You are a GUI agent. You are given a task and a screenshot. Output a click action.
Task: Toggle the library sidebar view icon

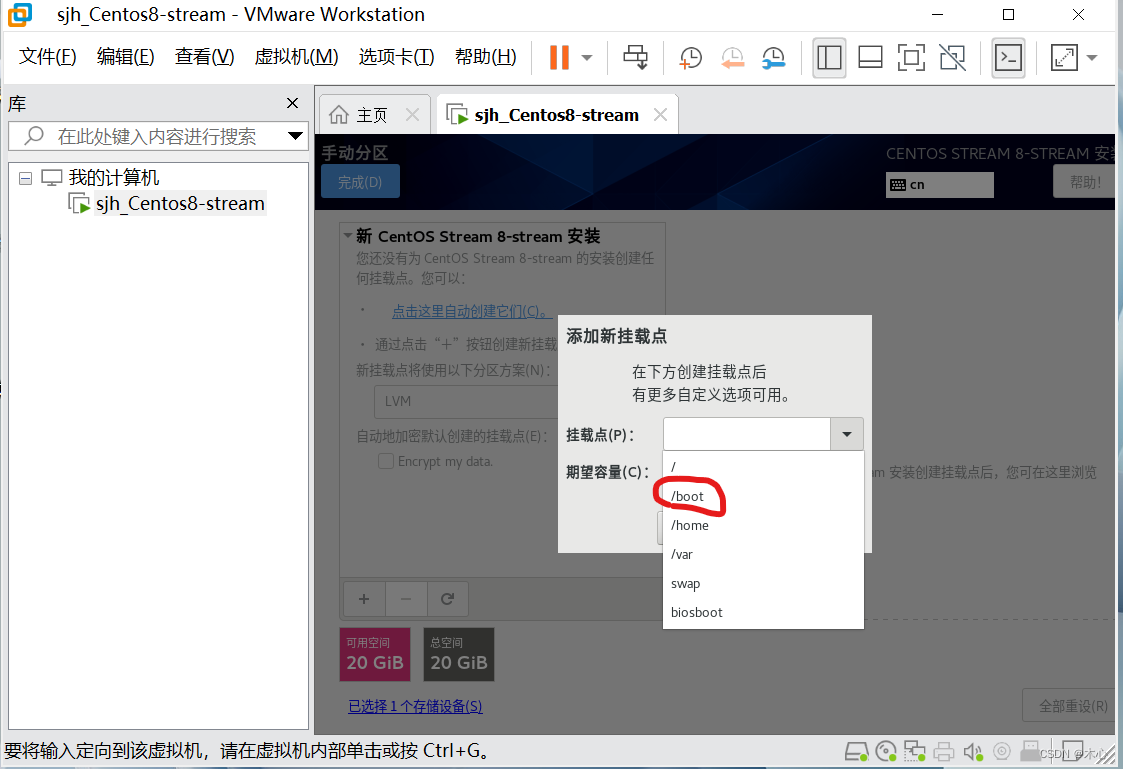pyautogui.click(x=829, y=57)
